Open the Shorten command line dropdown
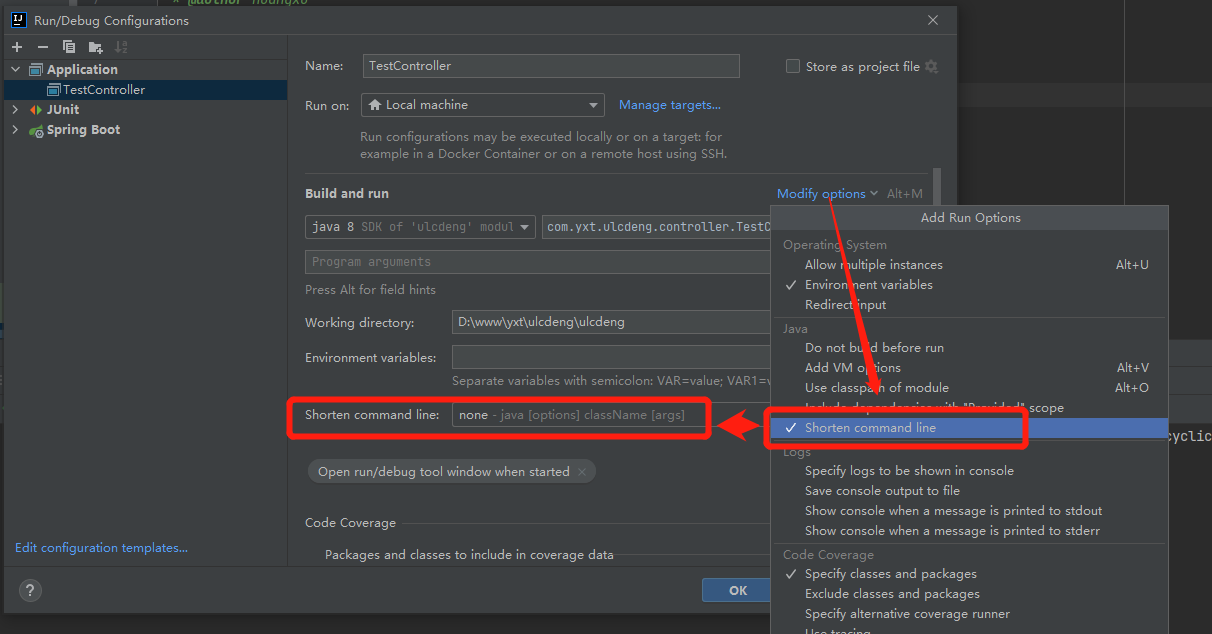 580,414
